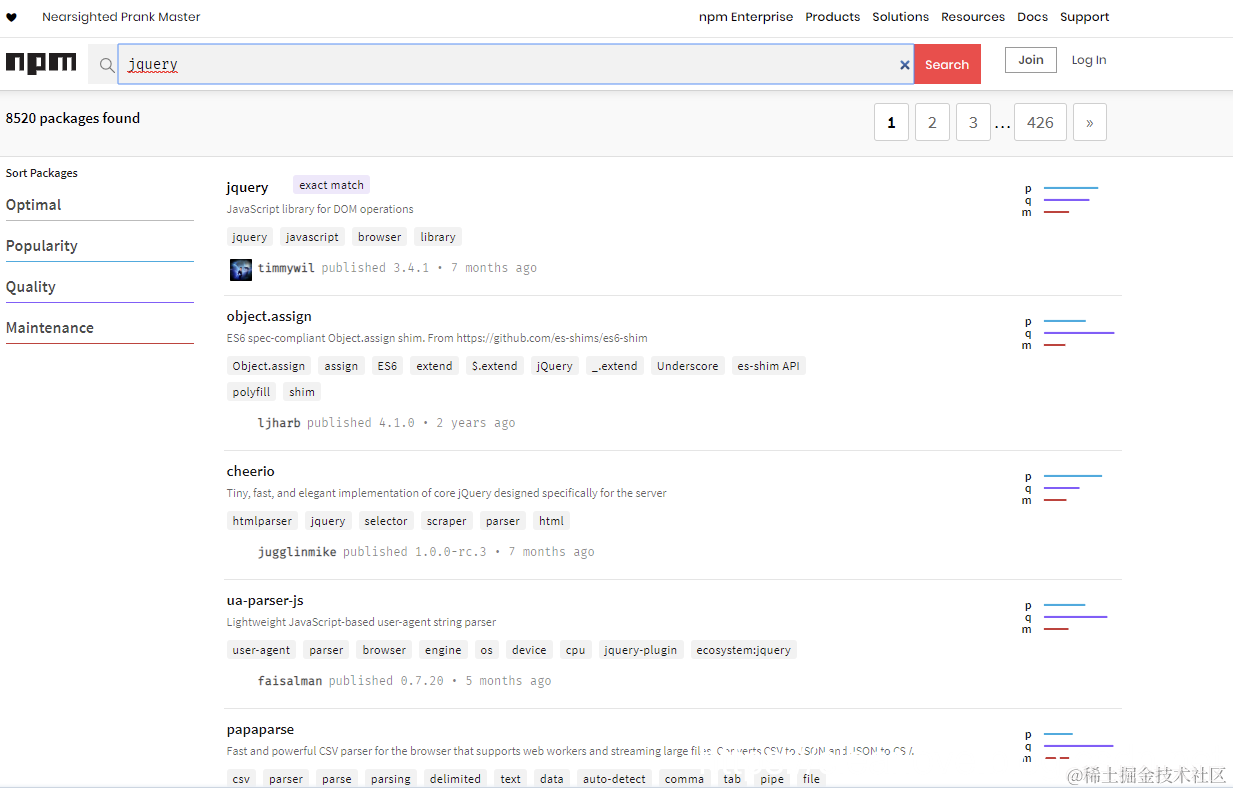The image size is (1233, 792).
Task: Open the object.assign package
Action: (x=269, y=316)
